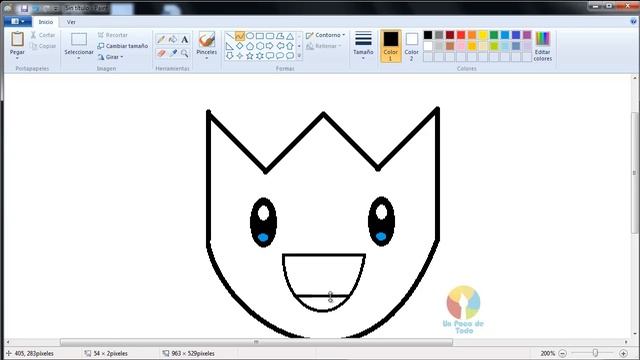This screenshot has width=640, height=360.
Task: Choose the straight Line shape
Action: click(x=230, y=36)
